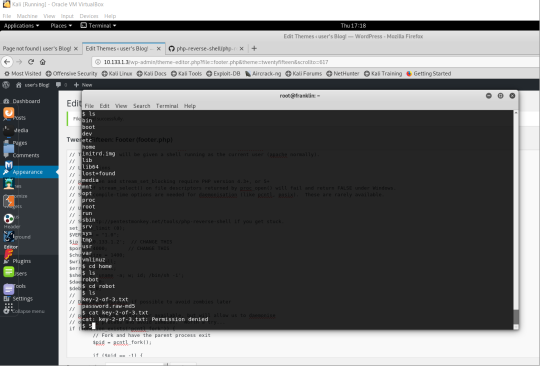Click the Firefox forward arrow

[19, 62]
